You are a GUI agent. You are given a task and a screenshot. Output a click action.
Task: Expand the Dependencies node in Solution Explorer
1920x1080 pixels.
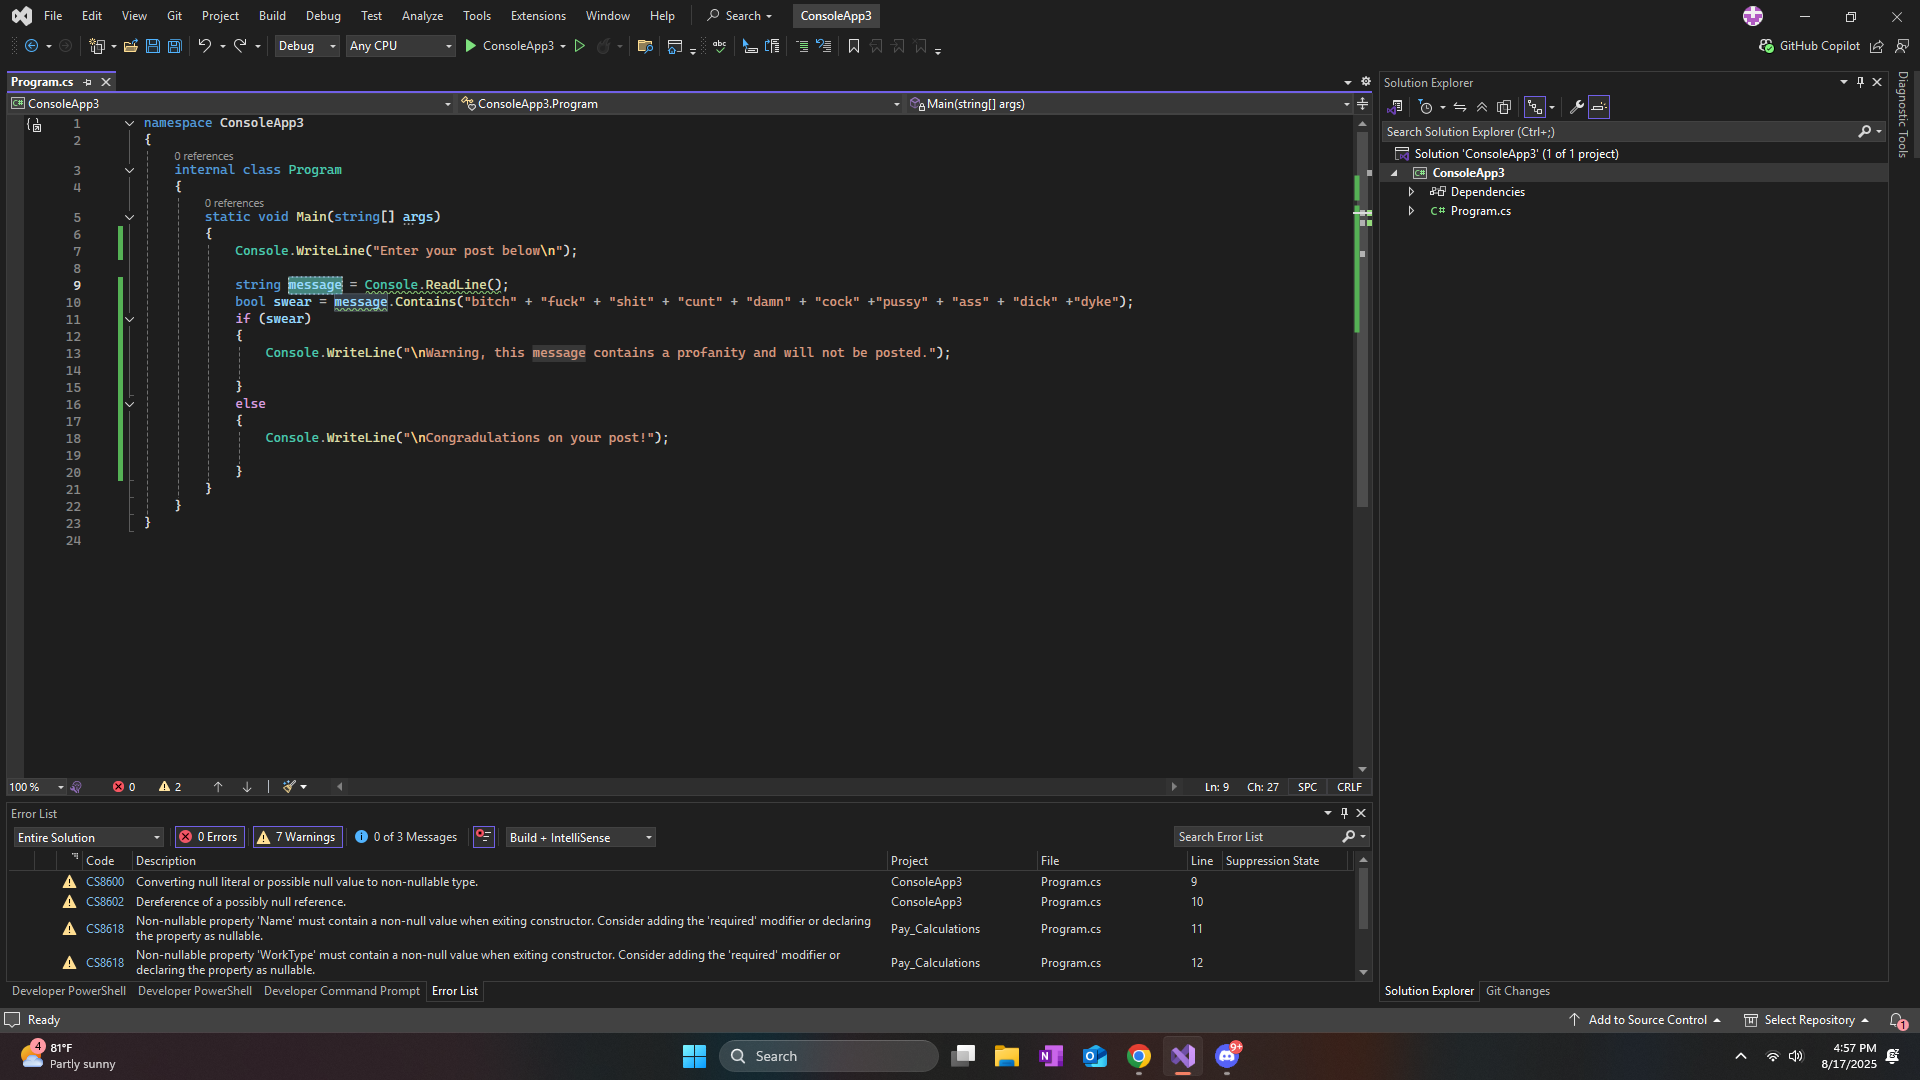click(1411, 192)
